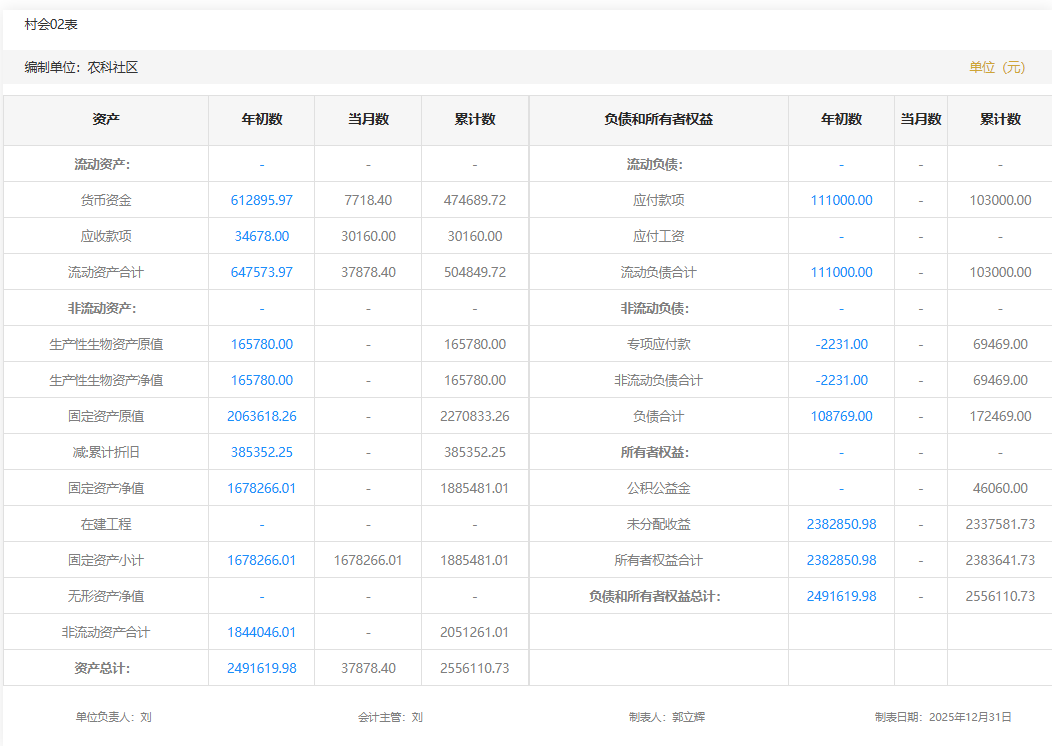
Task: Click the 固定资产原值 value 2063618.26
Action: (261, 416)
